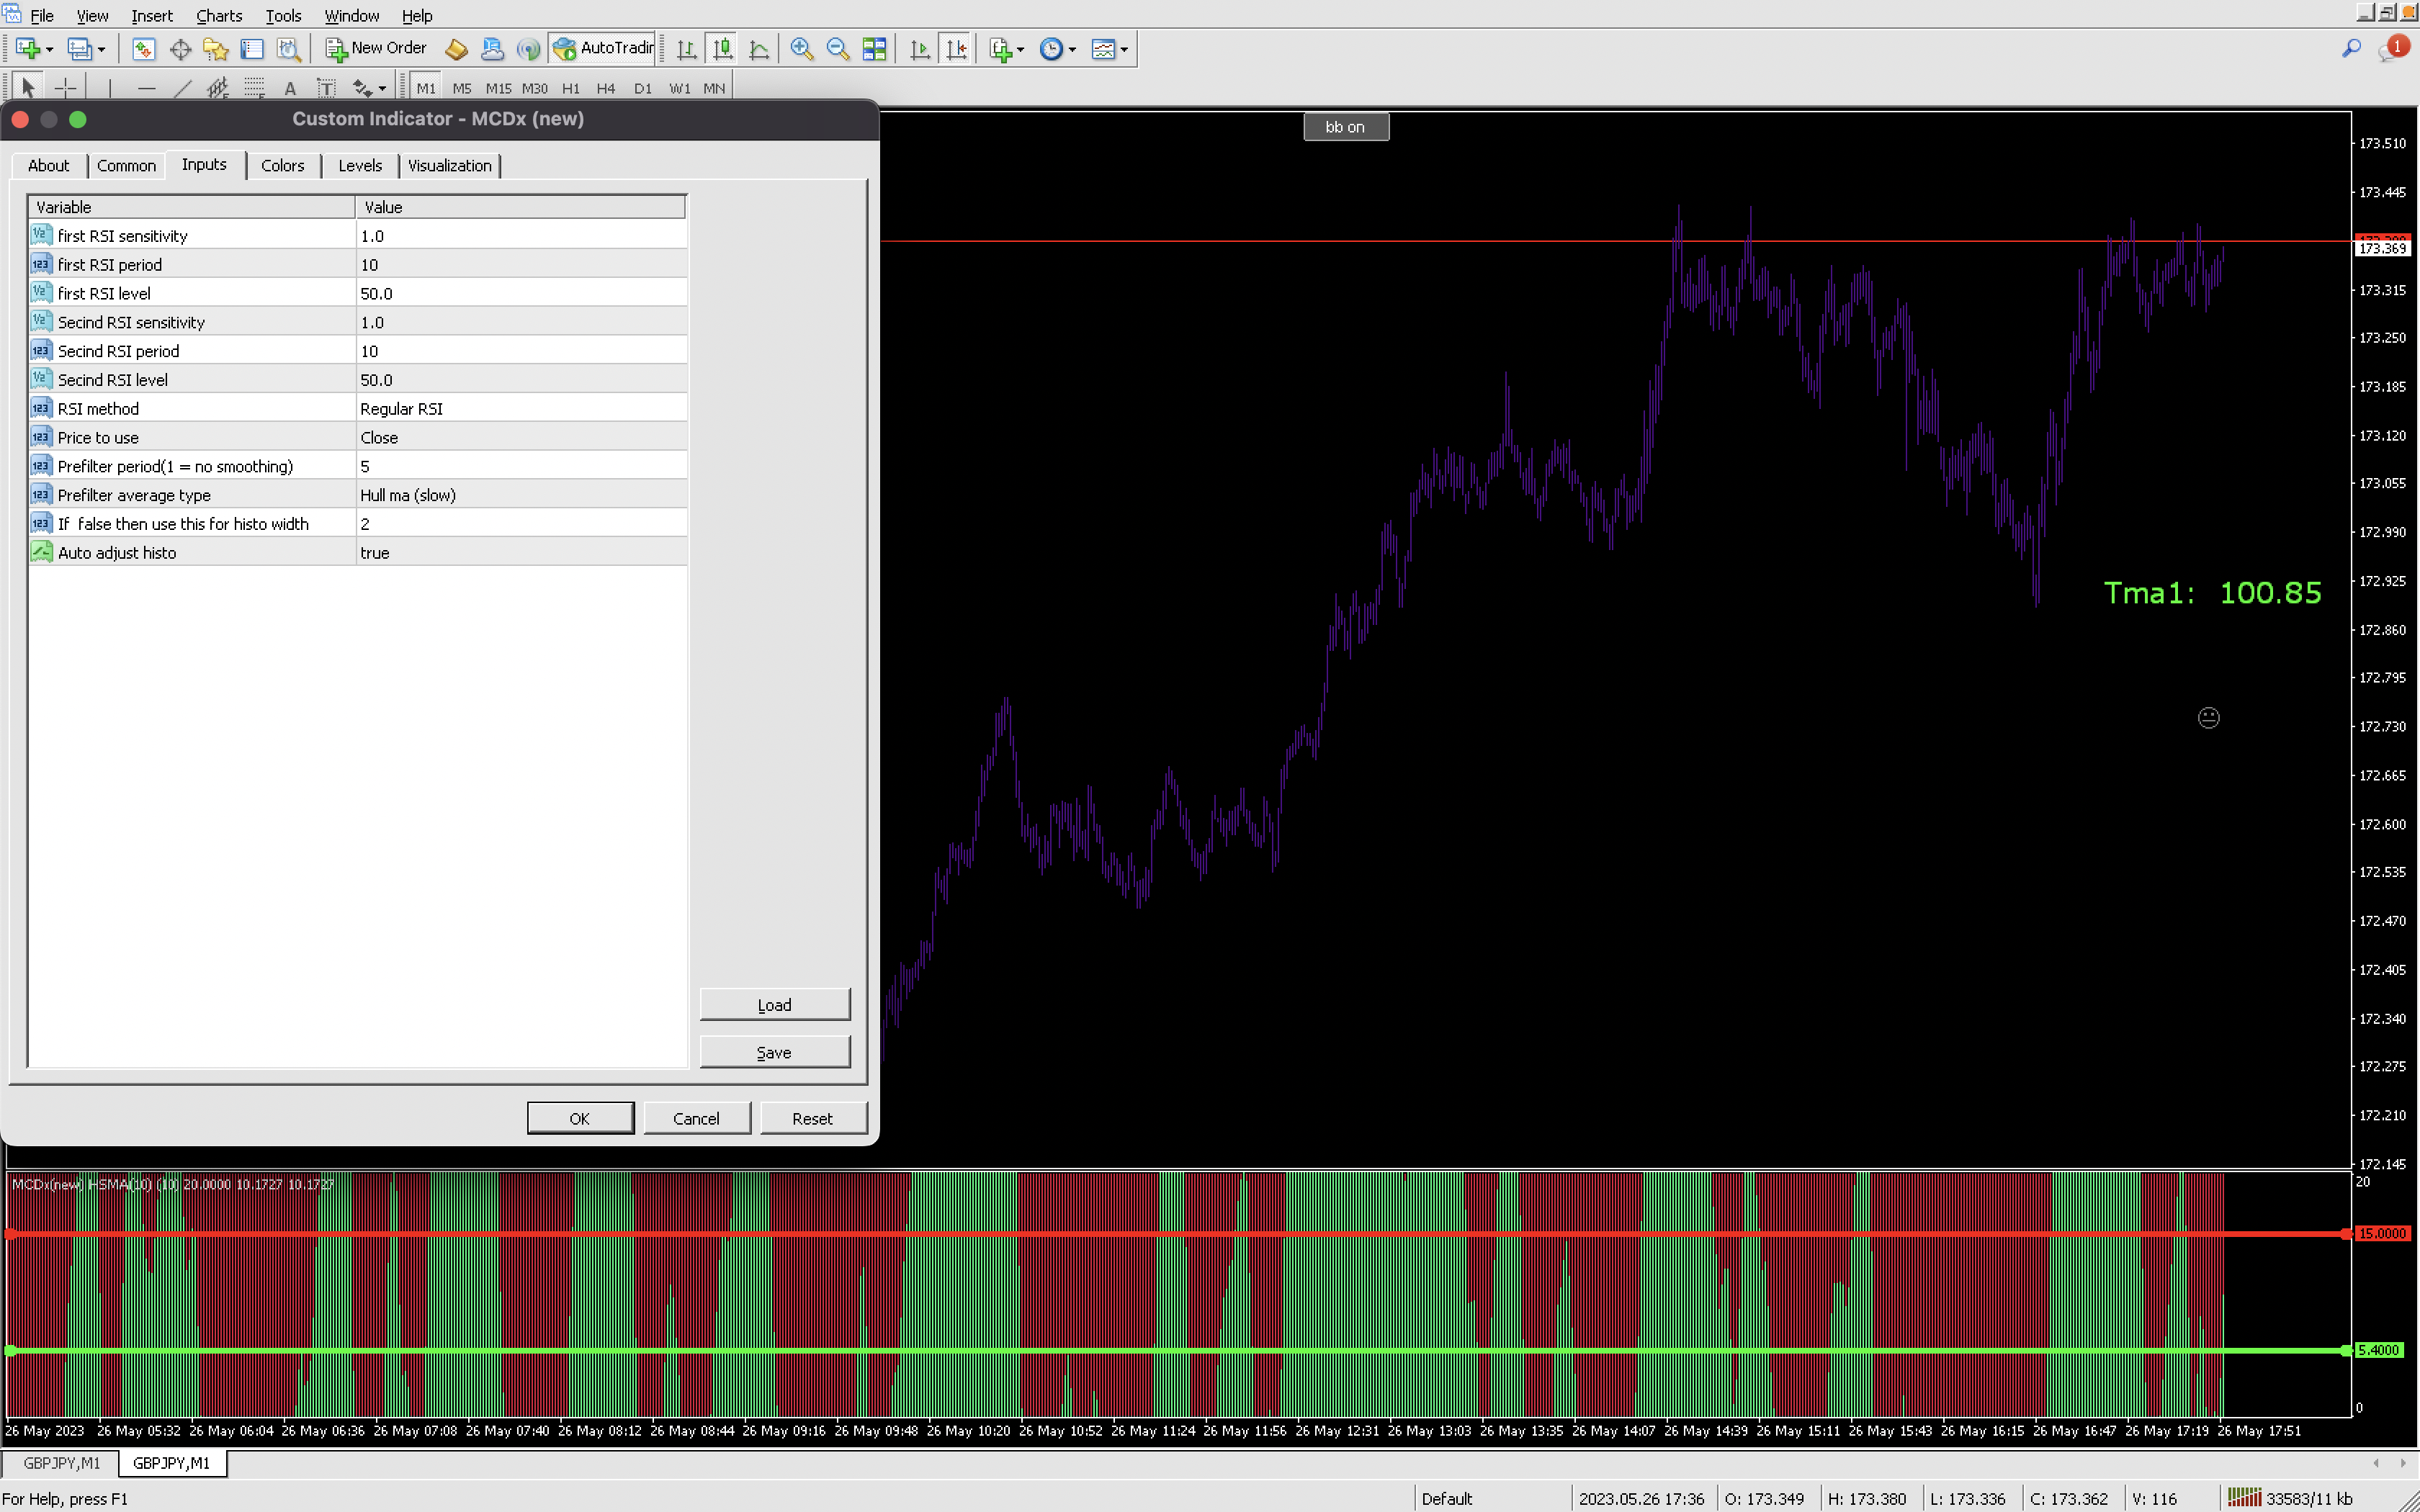Switch to the Colors tab
Screen dimensions: 2420x1512
282,165
